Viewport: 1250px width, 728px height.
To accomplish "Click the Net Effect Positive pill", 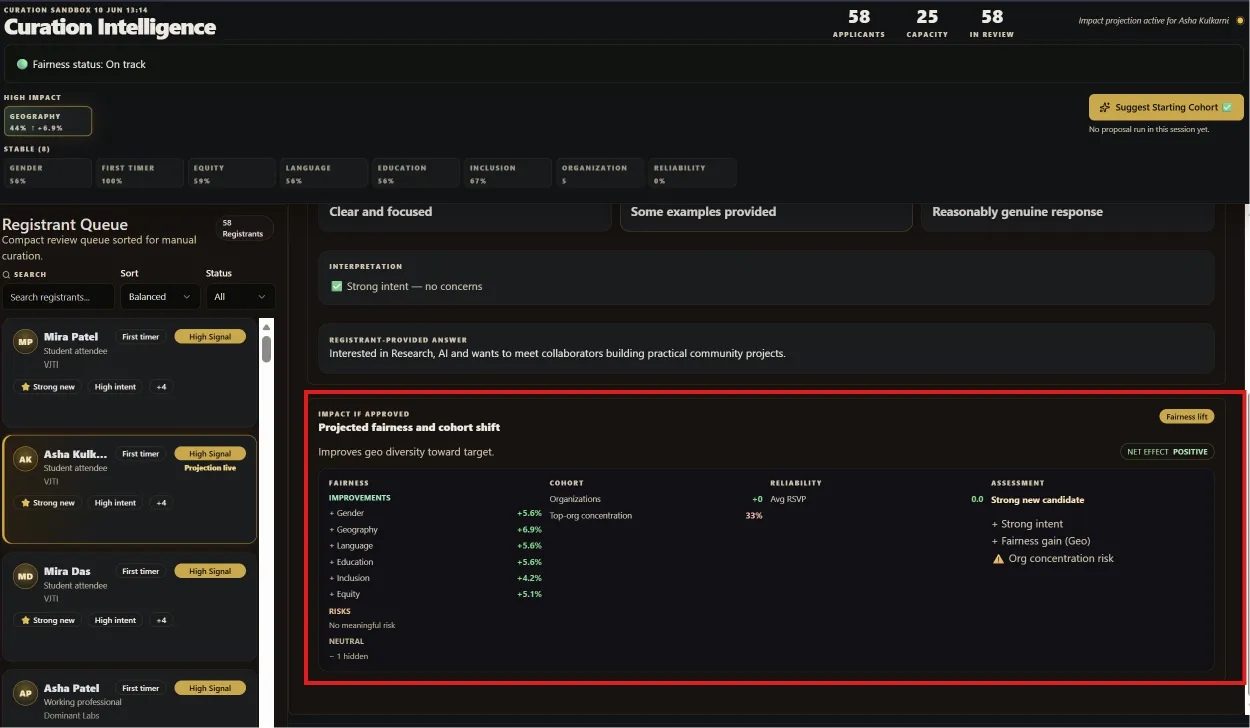I will [1167, 451].
